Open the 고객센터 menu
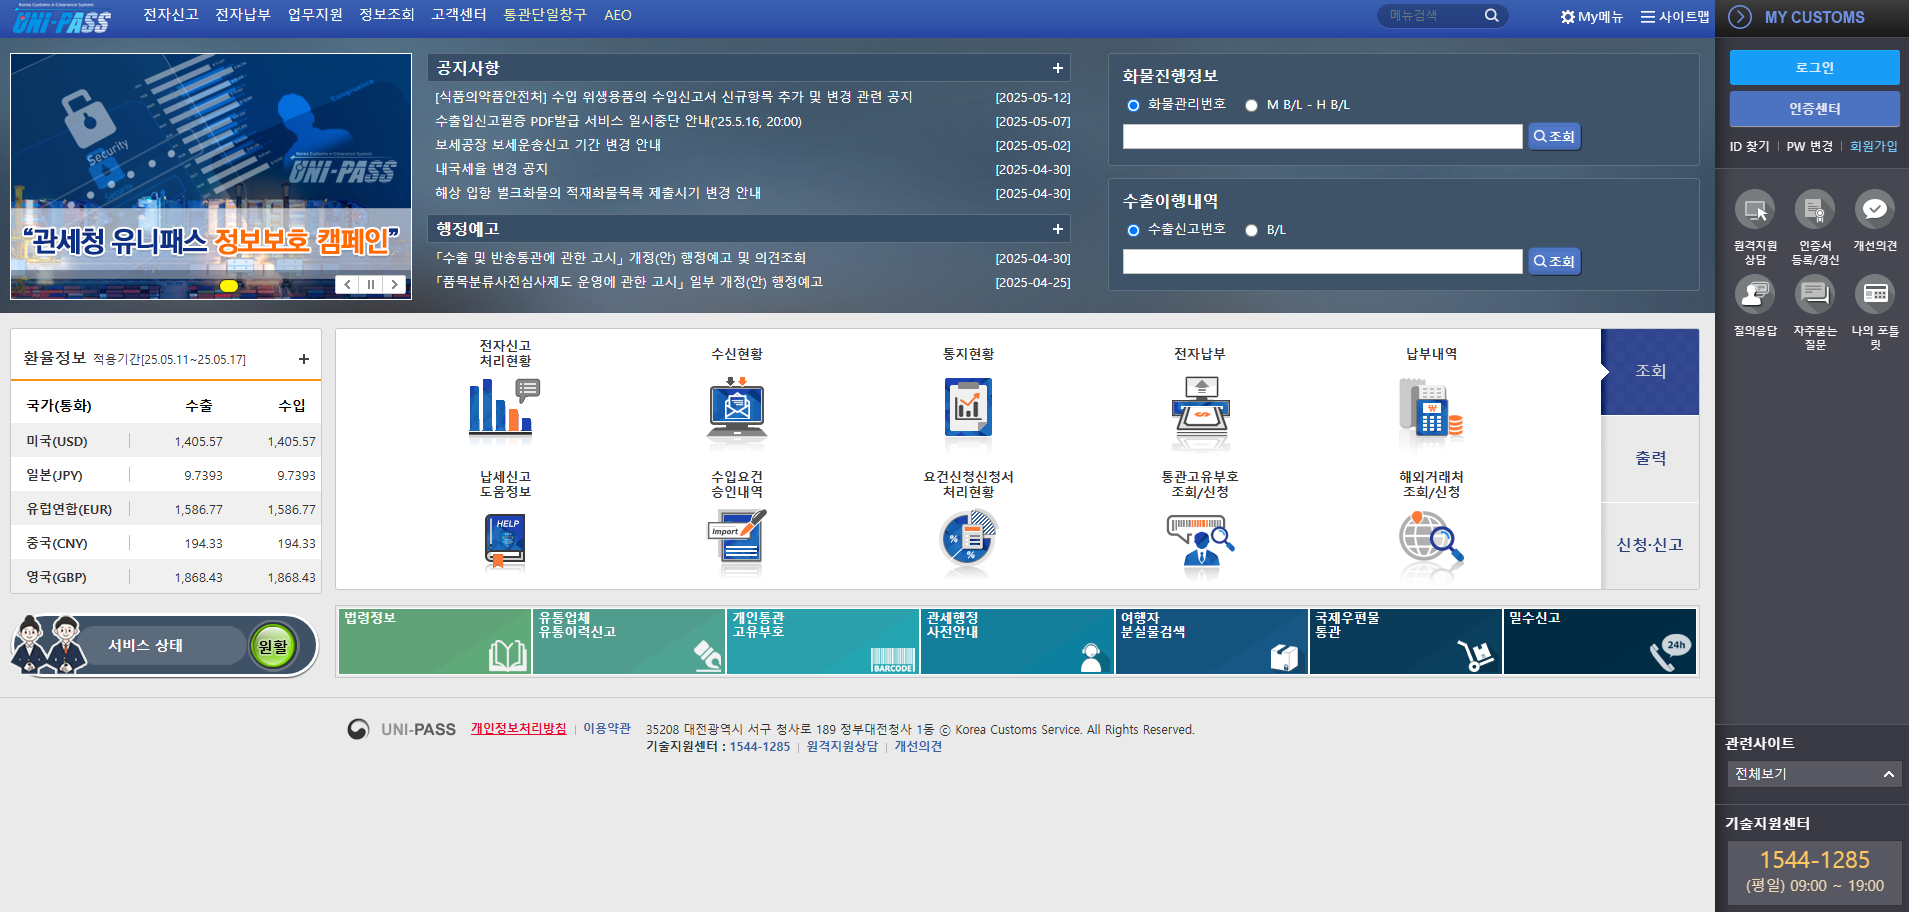This screenshot has height=912, width=1909. click(x=459, y=15)
